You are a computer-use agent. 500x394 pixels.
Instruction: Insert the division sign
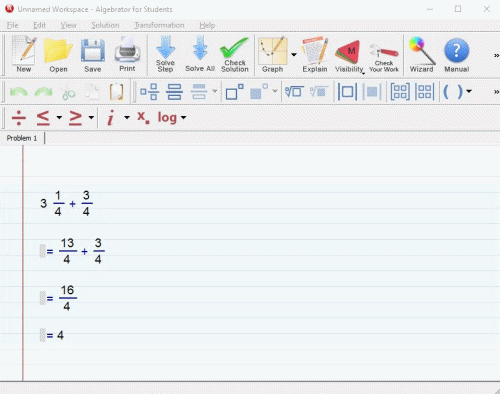click(19, 118)
